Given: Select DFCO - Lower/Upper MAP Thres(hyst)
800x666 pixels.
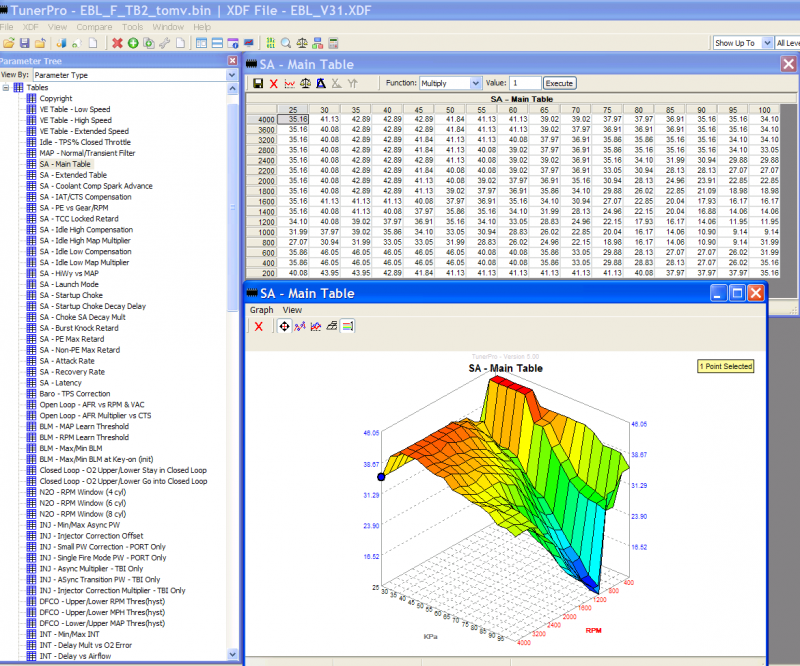Looking at the screenshot, I should click(x=102, y=623).
